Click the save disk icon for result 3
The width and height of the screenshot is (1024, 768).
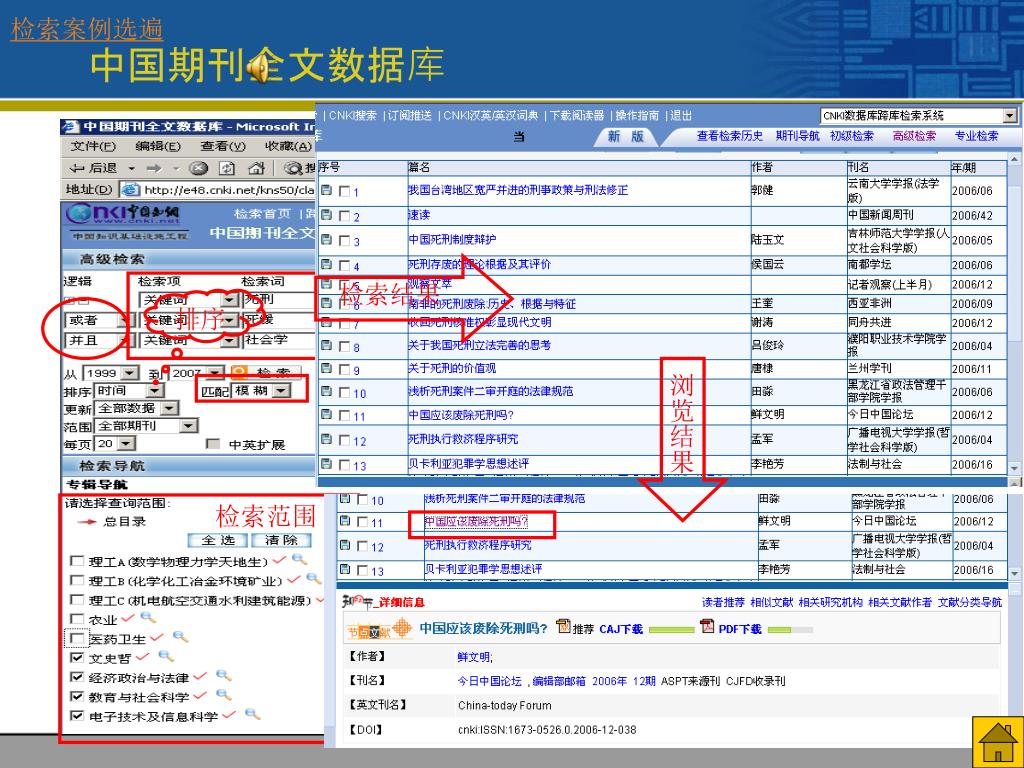327,240
